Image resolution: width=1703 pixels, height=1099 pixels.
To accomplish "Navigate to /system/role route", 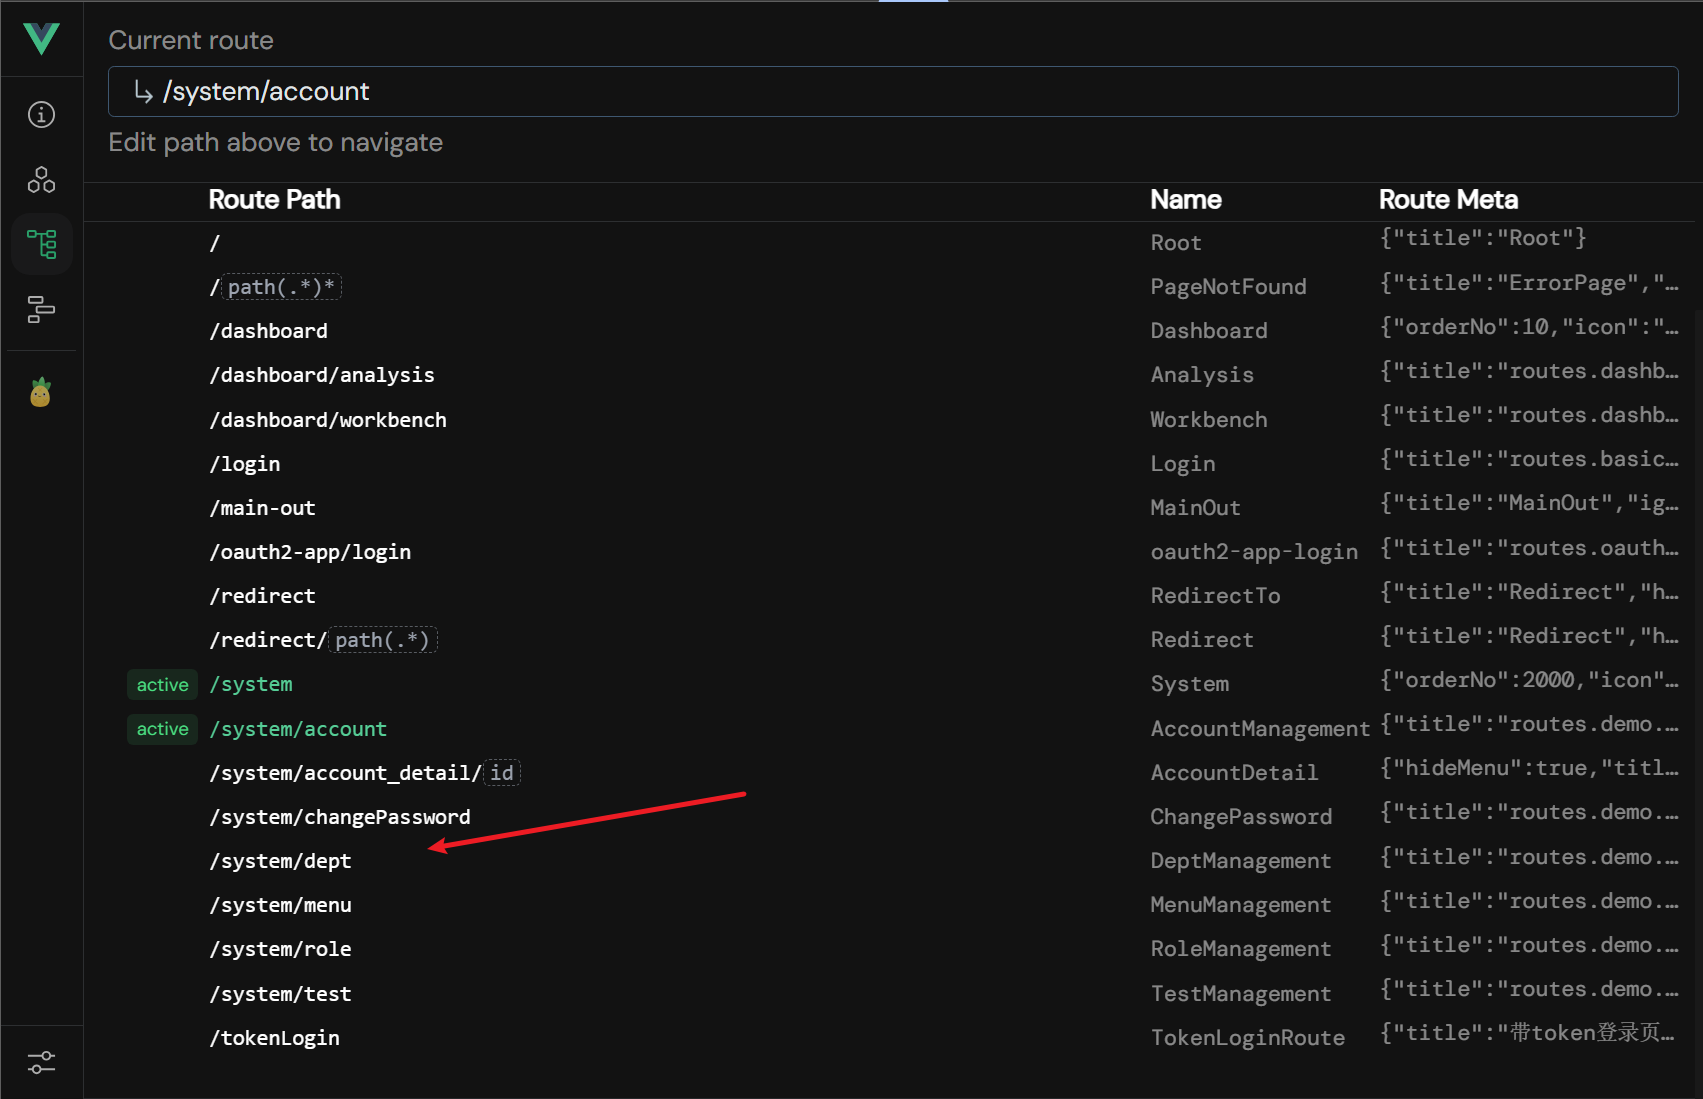I will 280,949.
